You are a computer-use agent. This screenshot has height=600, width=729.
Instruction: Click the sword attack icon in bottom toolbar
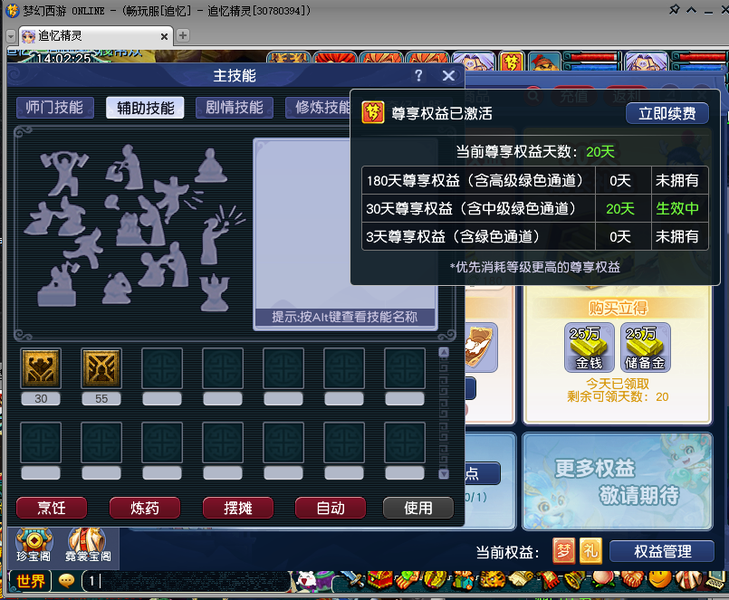354,580
